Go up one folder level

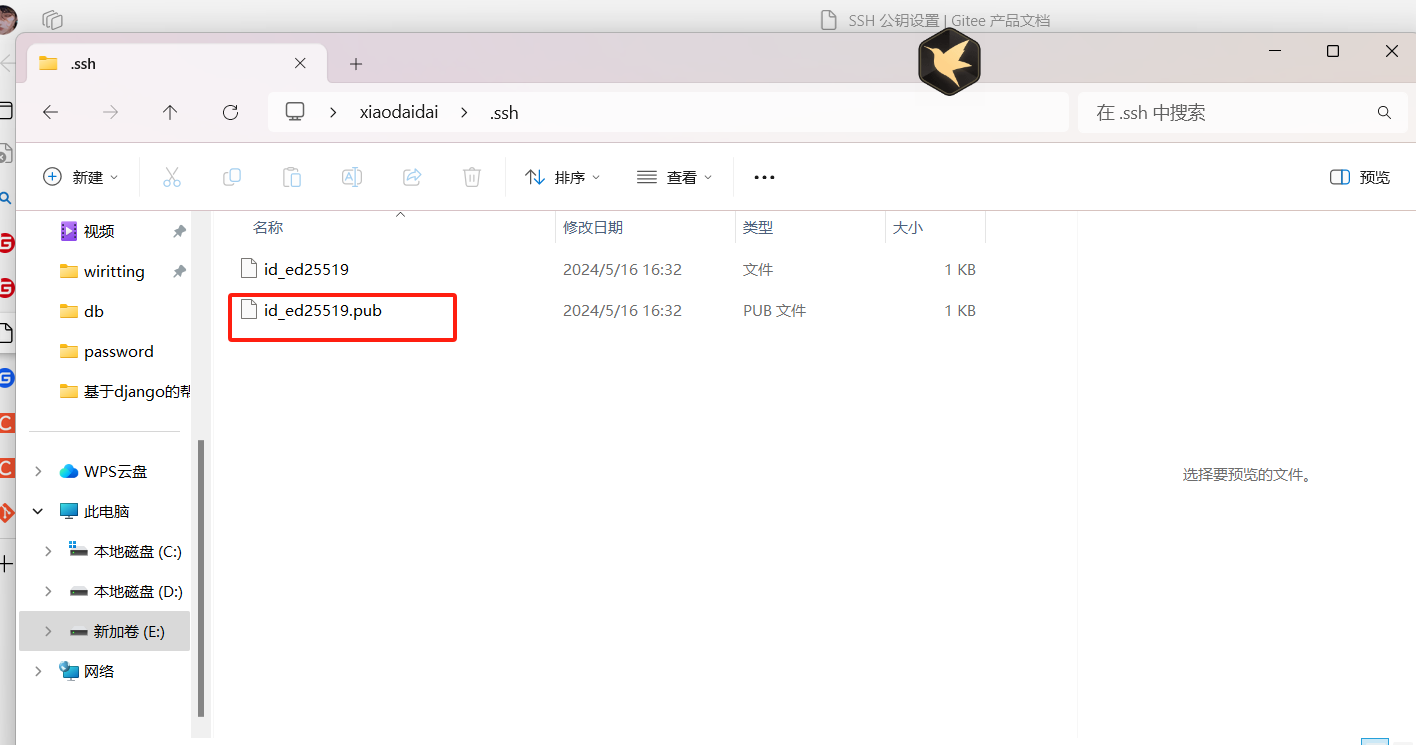click(170, 113)
